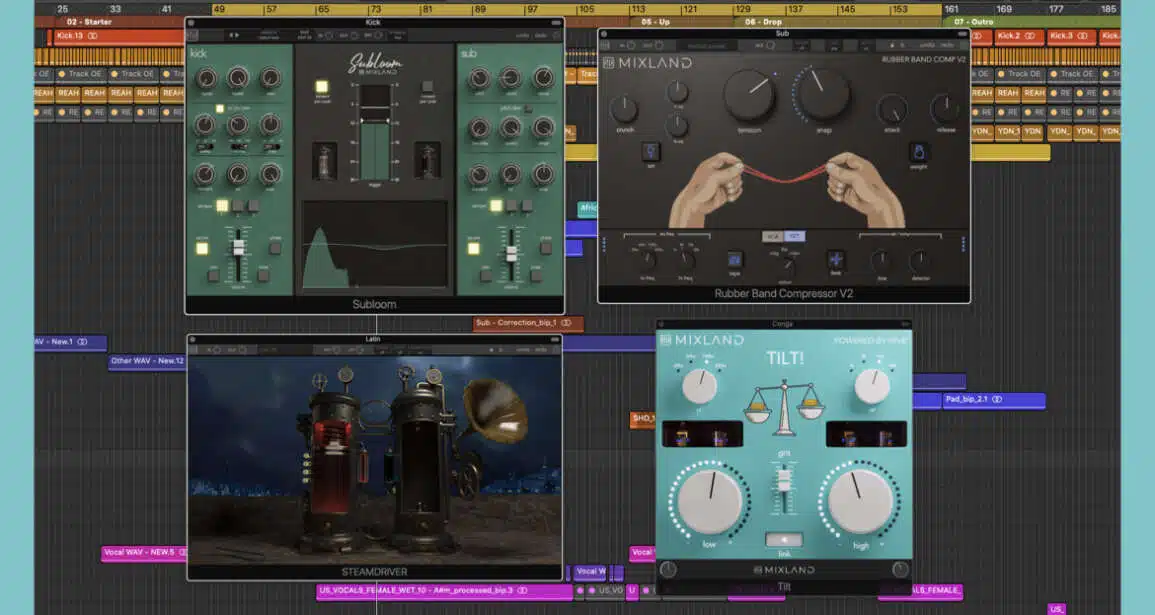Screen dimensions: 1155x615
Task: Click the detector knob in Rubber Band Compressor
Action: [919, 261]
